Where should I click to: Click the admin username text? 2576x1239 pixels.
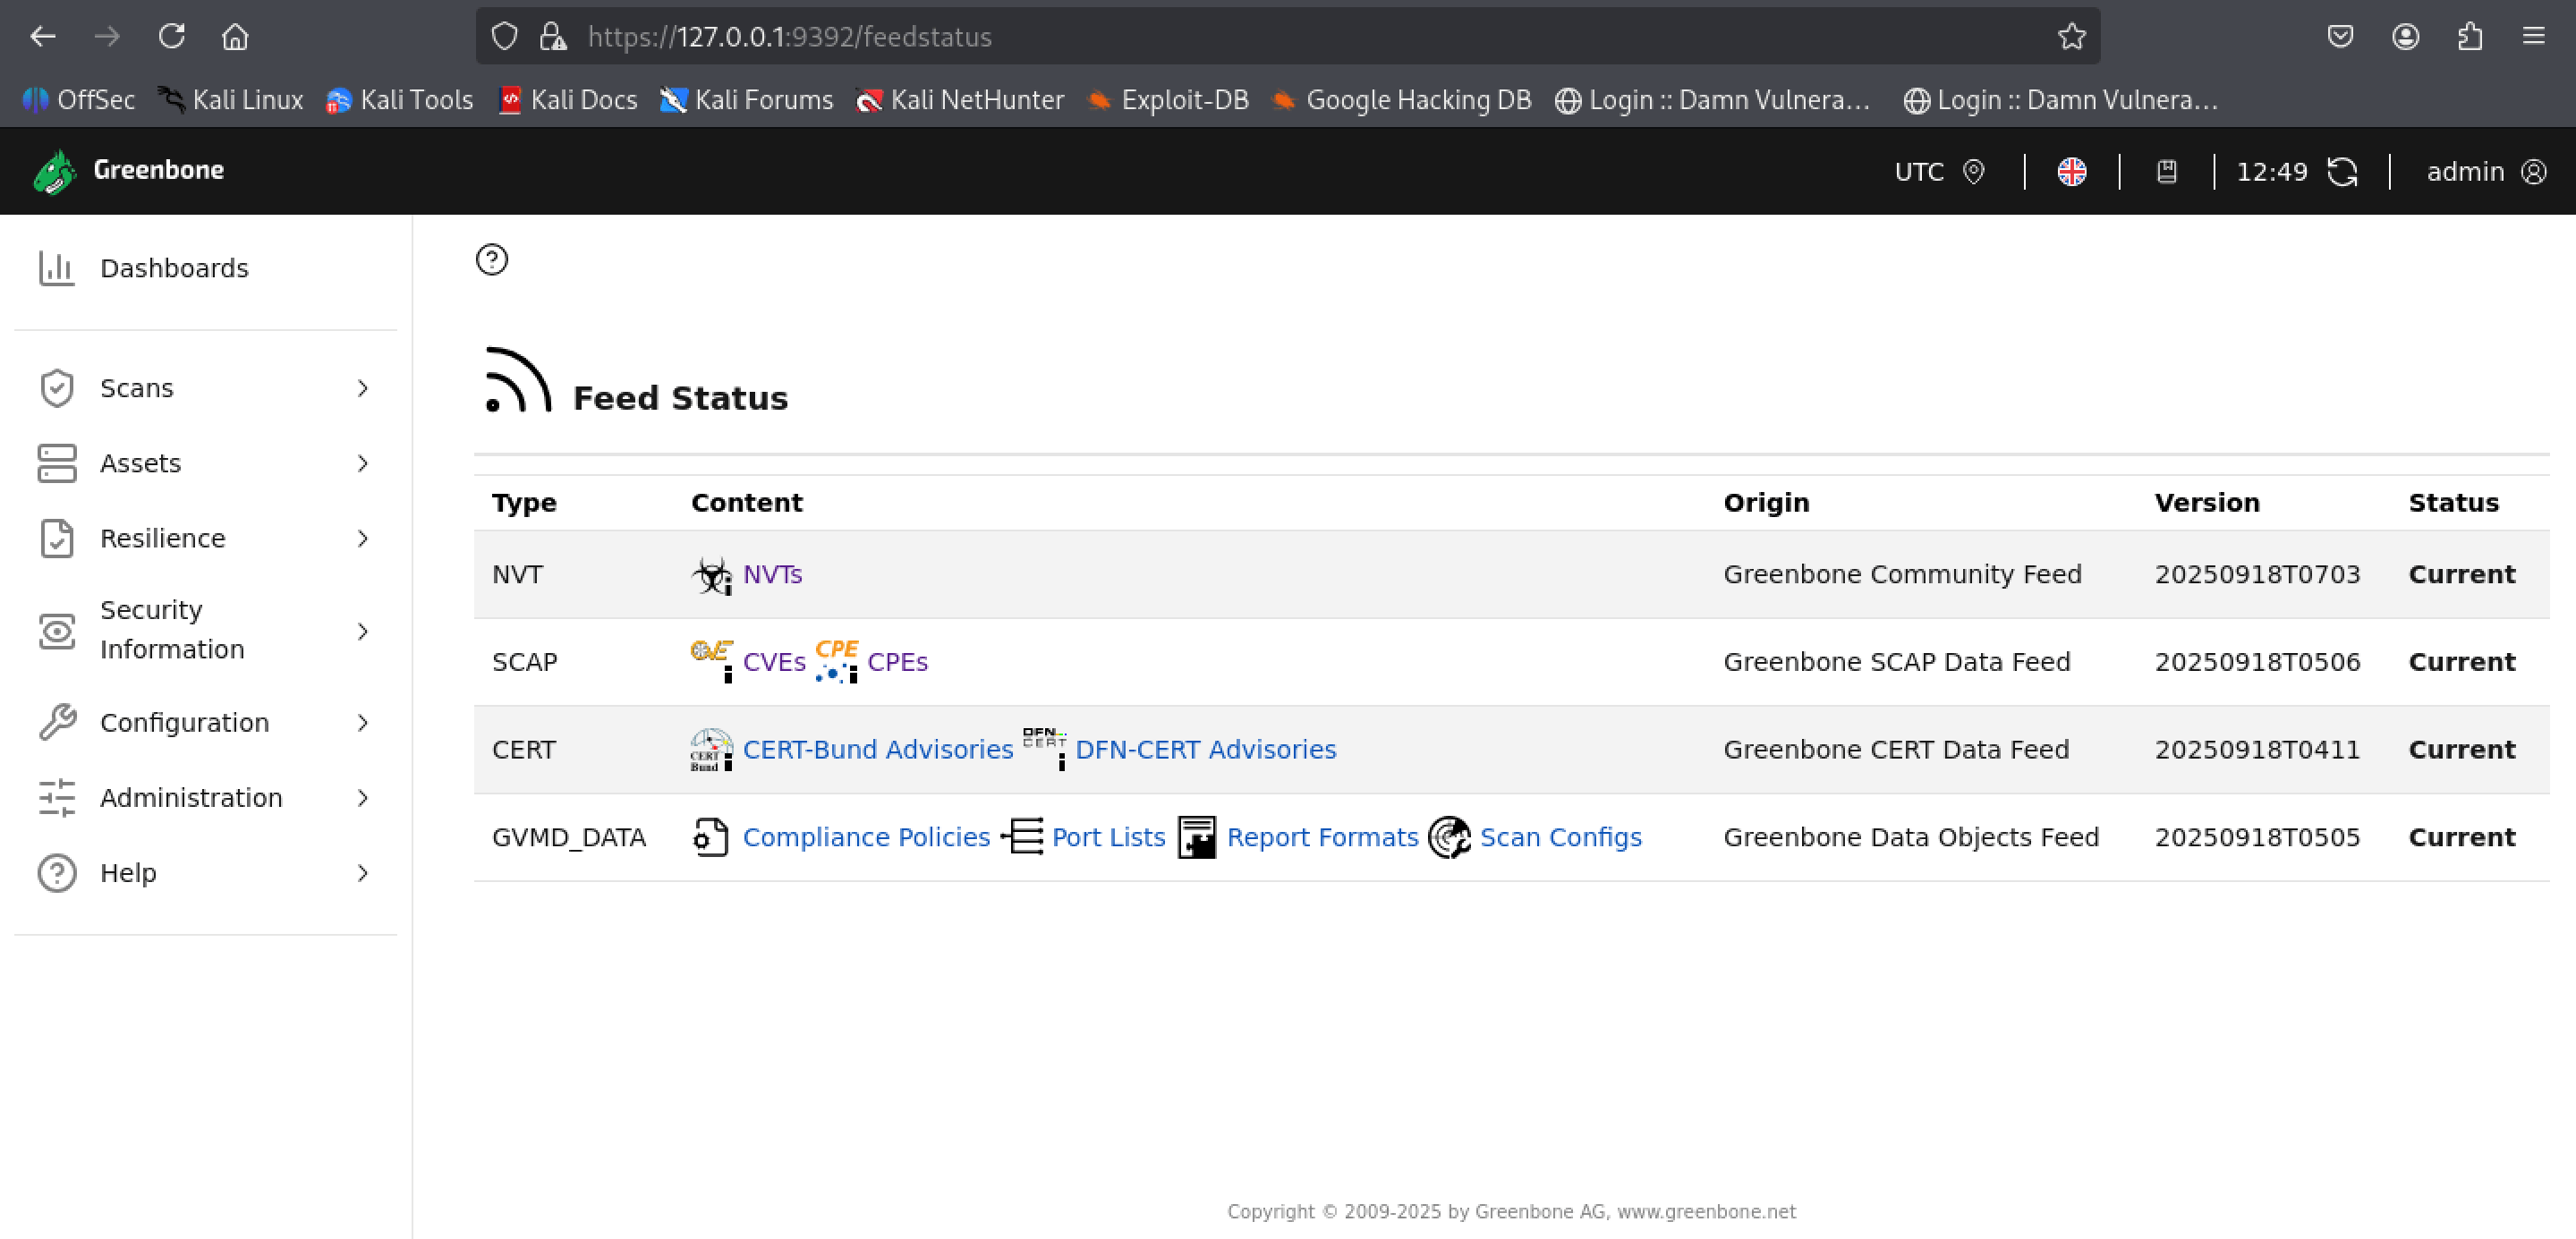click(x=2465, y=172)
